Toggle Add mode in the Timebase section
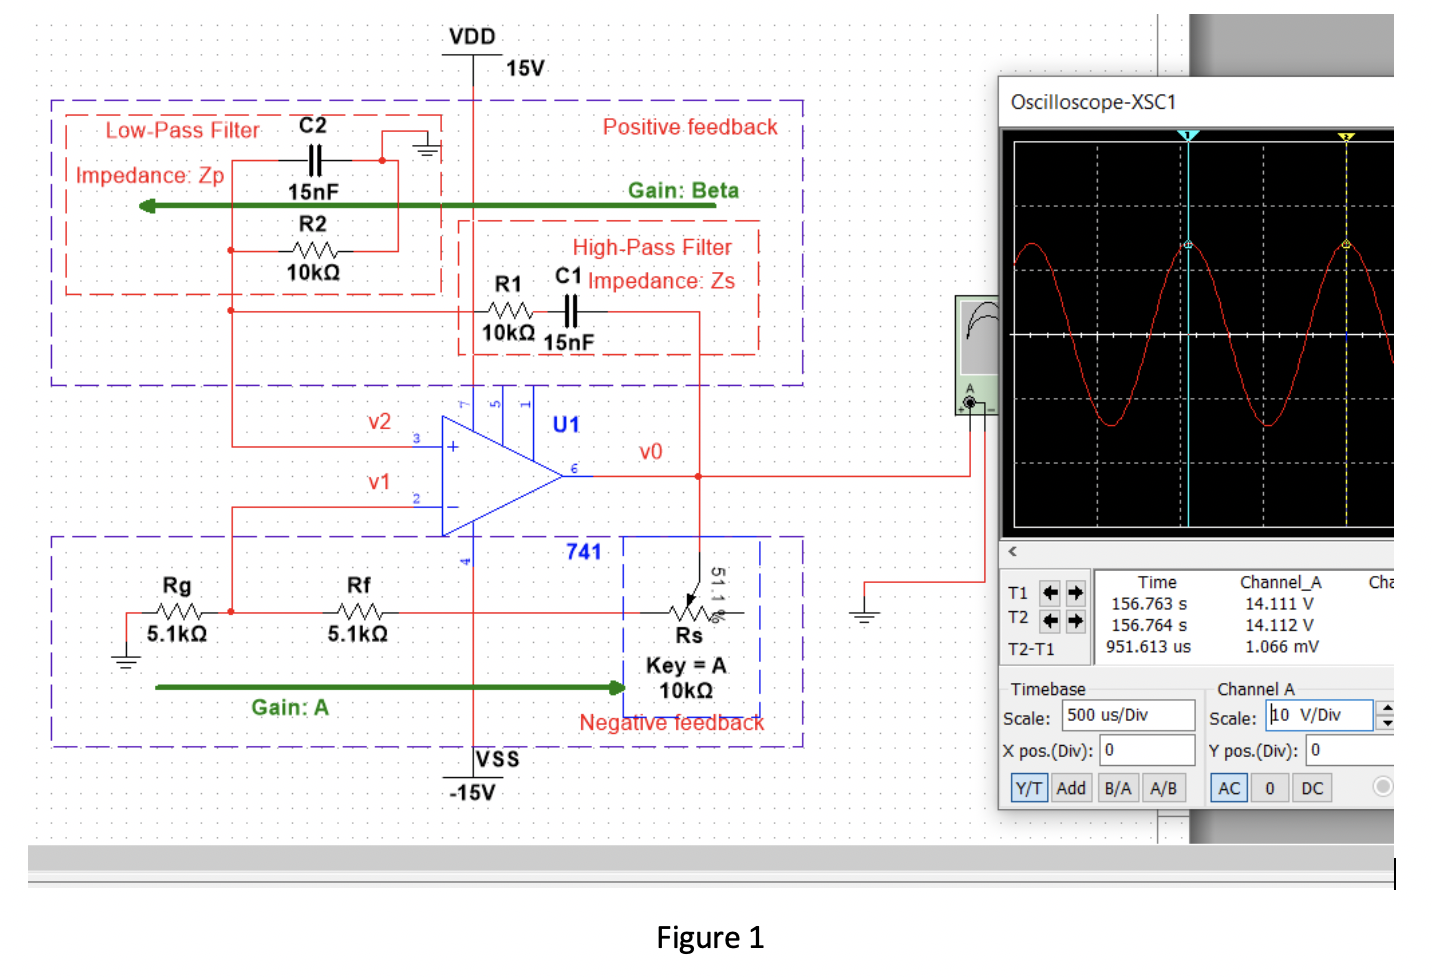The width and height of the screenshot is (1432, 978). 1071,788
